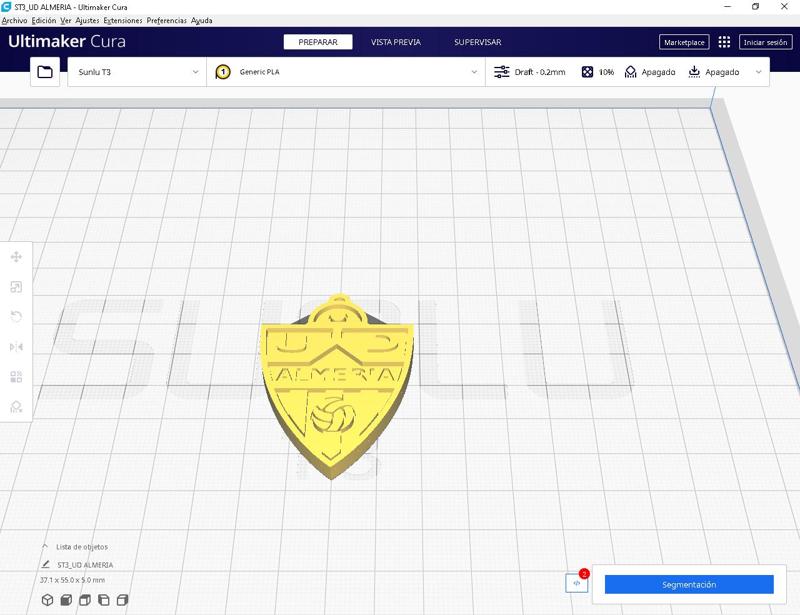Click the adhesion Apagado icon
Screen dimensions: 800x615
click(x=694, y=72)
